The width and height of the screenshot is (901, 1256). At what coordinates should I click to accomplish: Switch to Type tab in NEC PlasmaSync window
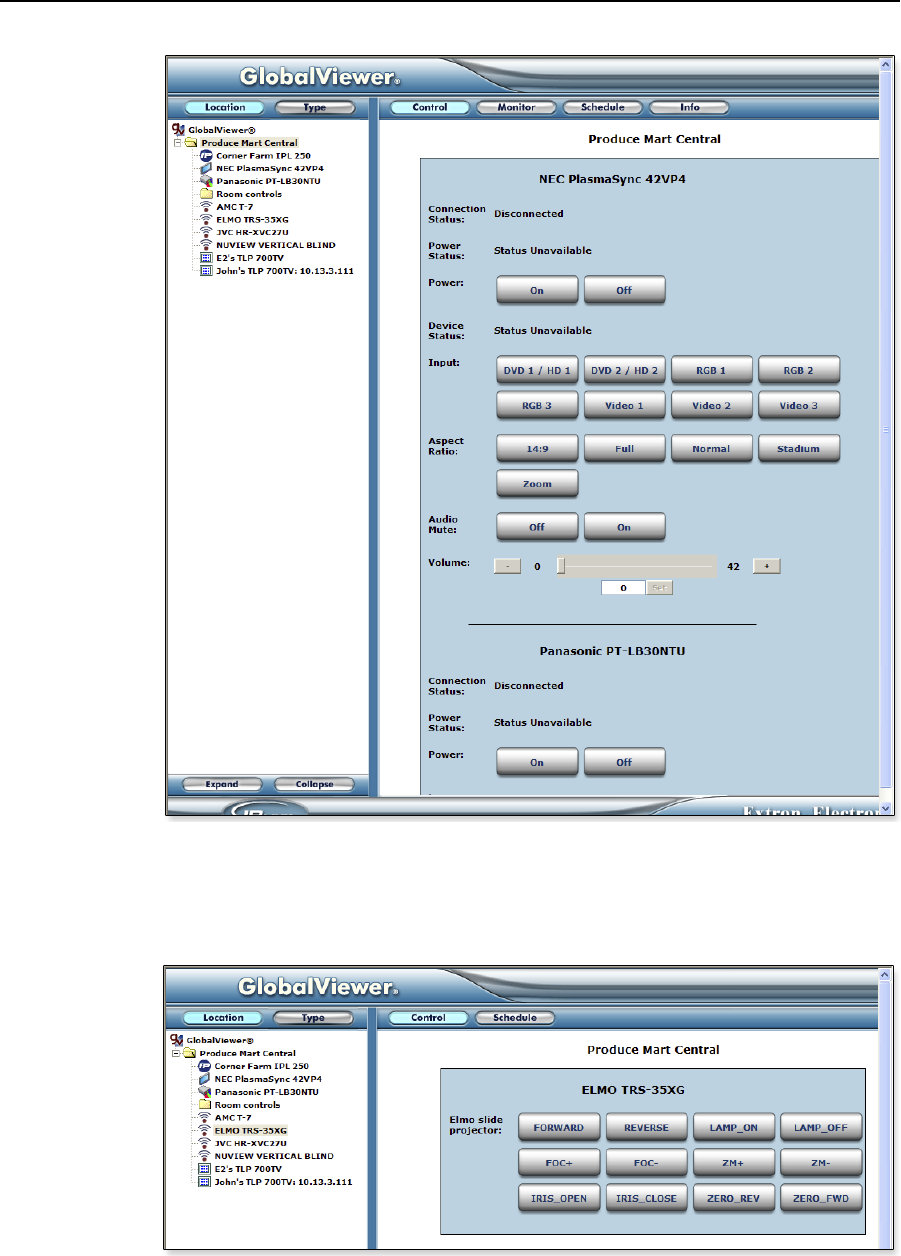point(314,107)
